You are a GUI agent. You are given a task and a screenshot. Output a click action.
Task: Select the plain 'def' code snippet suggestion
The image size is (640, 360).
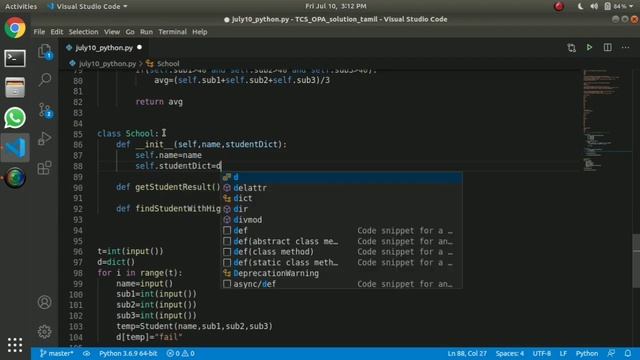[342, 231]
